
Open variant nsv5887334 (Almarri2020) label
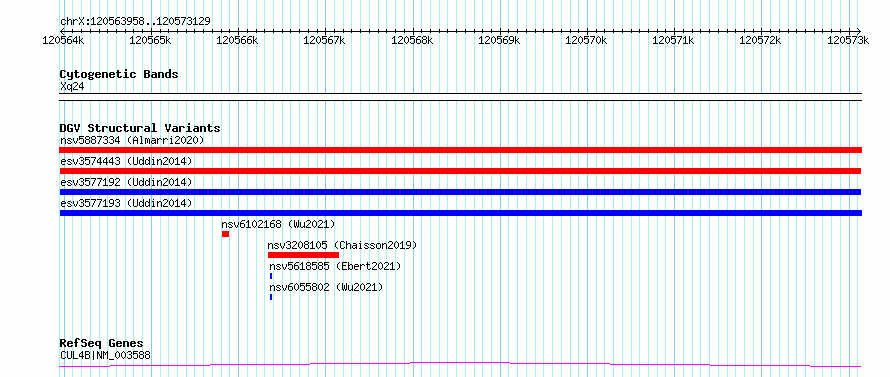tap(132, 140)
